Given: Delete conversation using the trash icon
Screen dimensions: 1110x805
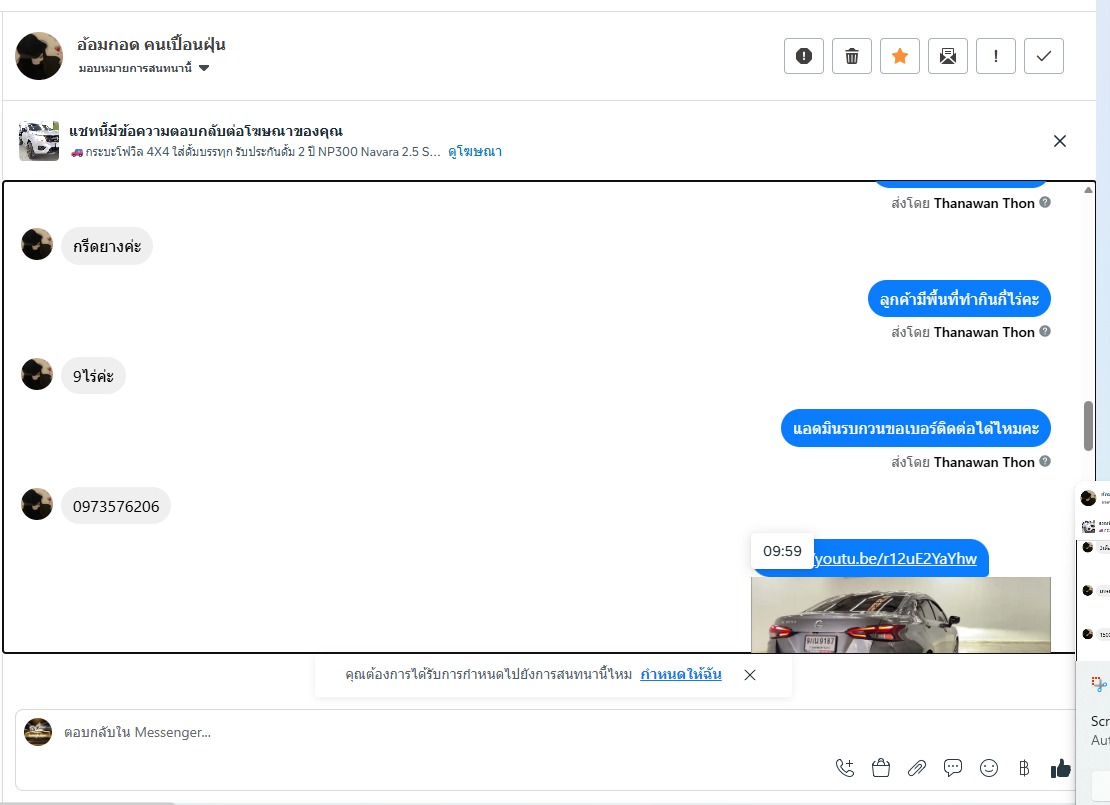Looking at the screenshot, I should [x=852, y=56].
